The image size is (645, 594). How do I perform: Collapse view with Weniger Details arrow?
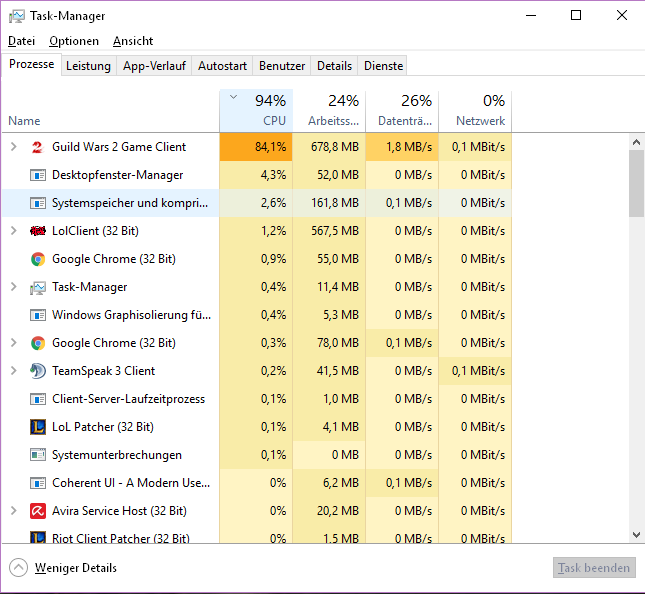pyautogui.click(x=19, y=568)
